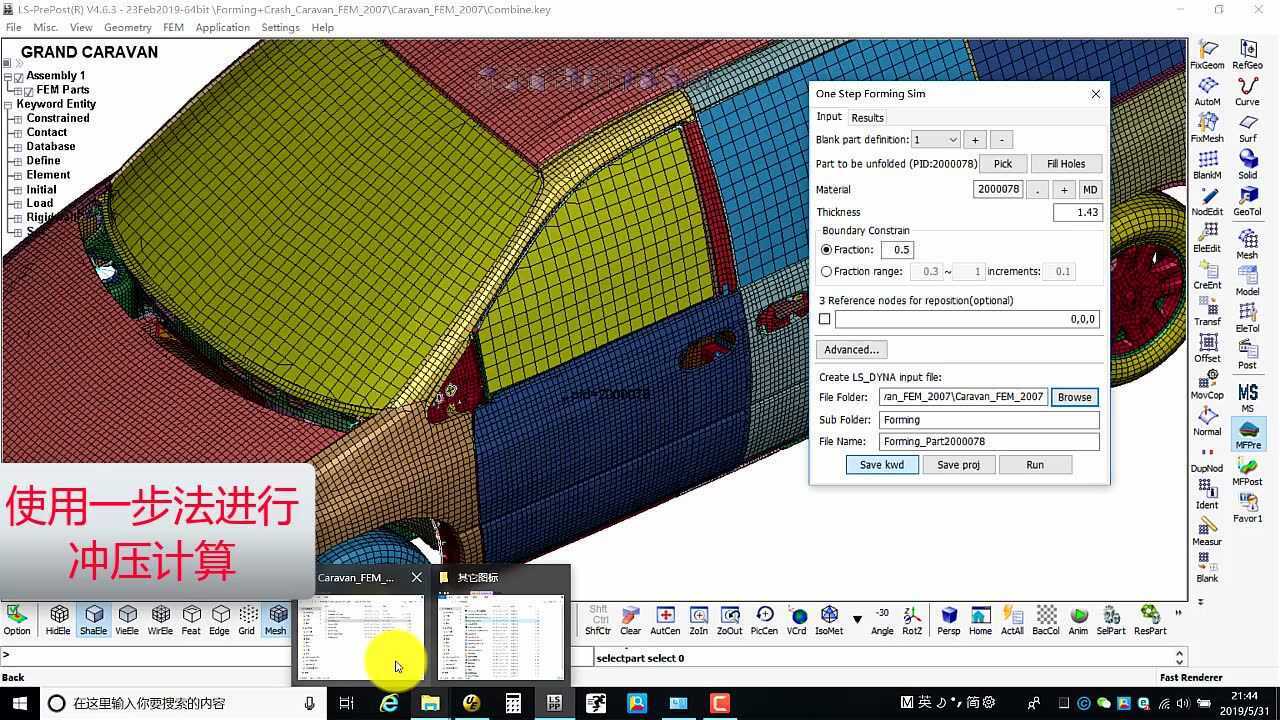This screenshot has height=720, width=1280.
Task: Select the Fraction range radio button
Action: 826,271
